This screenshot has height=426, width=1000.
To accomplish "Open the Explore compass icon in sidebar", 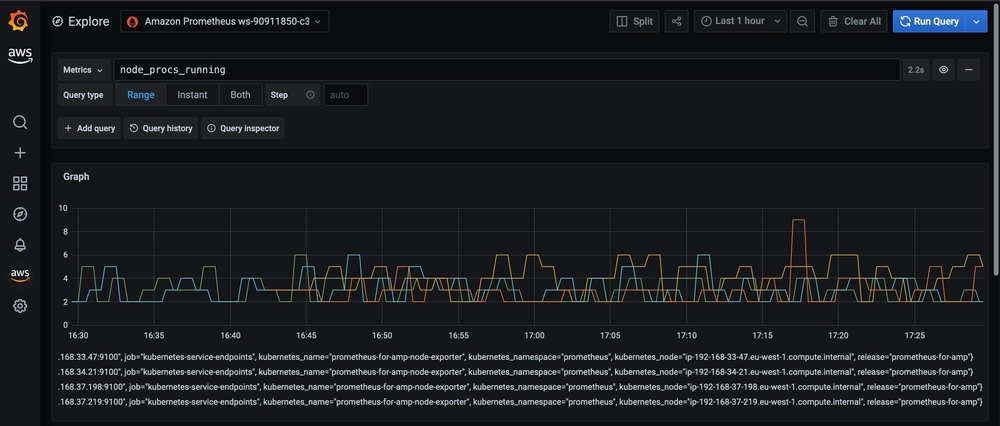I will coord(20,214).
